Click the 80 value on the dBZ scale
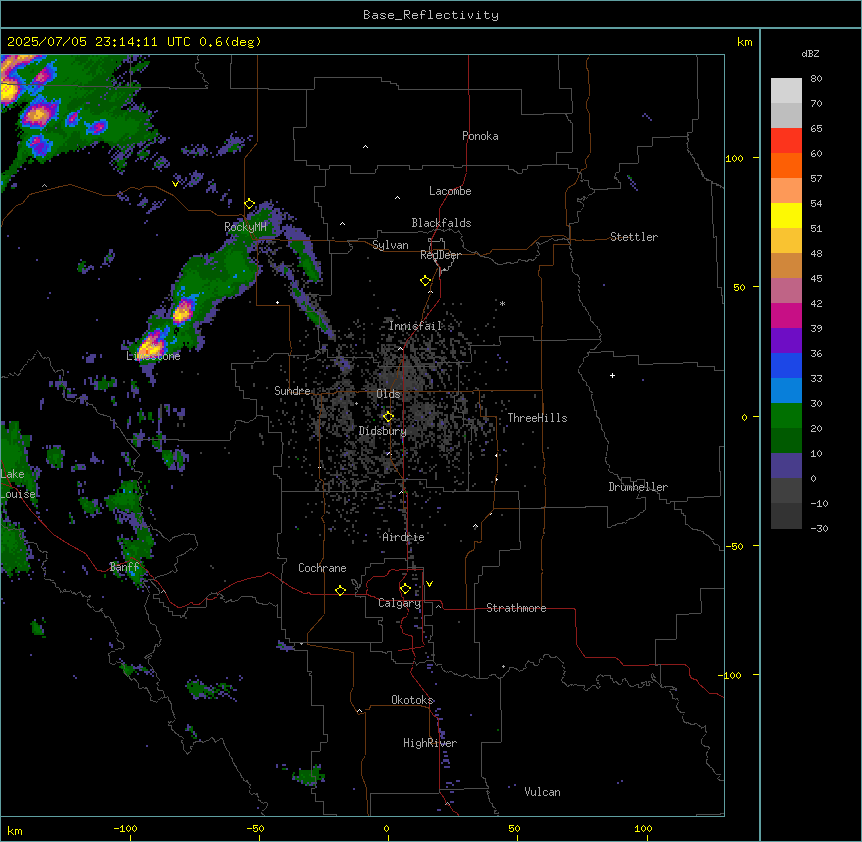Viewport: 862px width, 842px height. 816,79
